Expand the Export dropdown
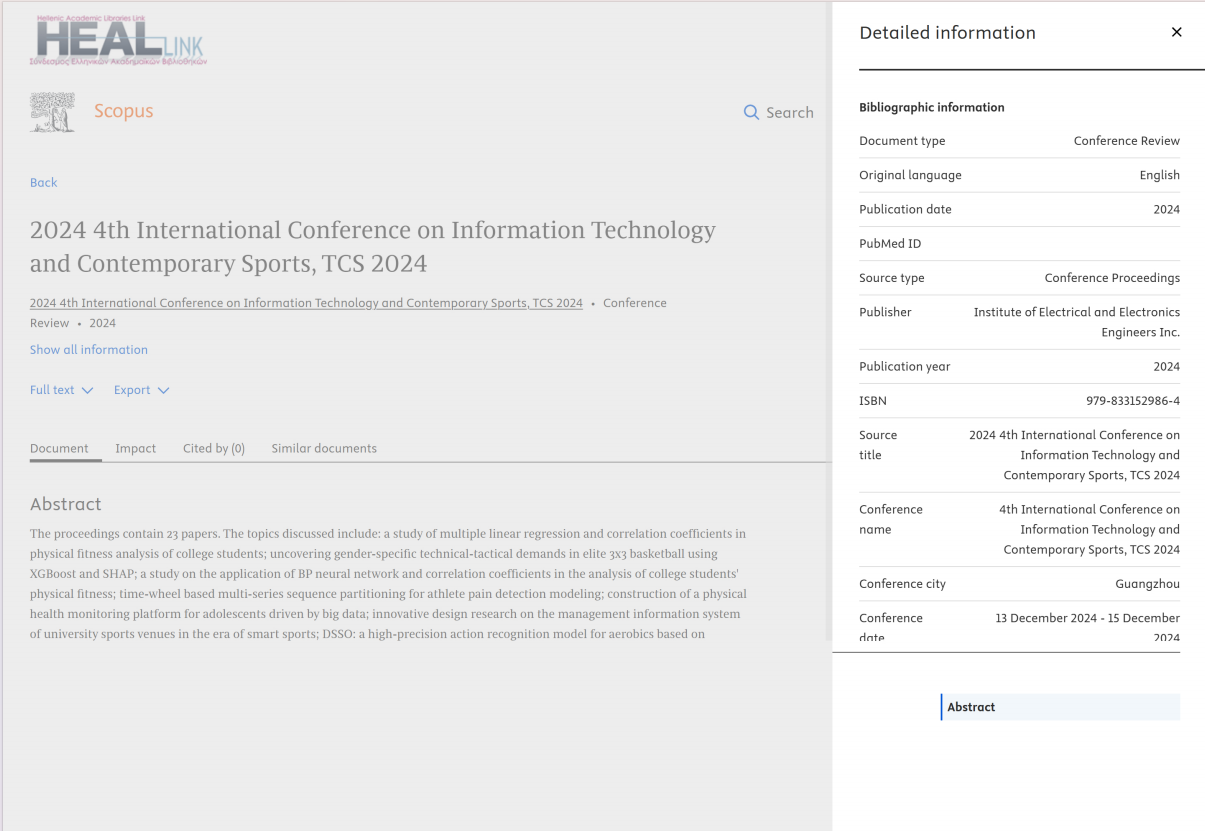 click(x=142, y=390)
